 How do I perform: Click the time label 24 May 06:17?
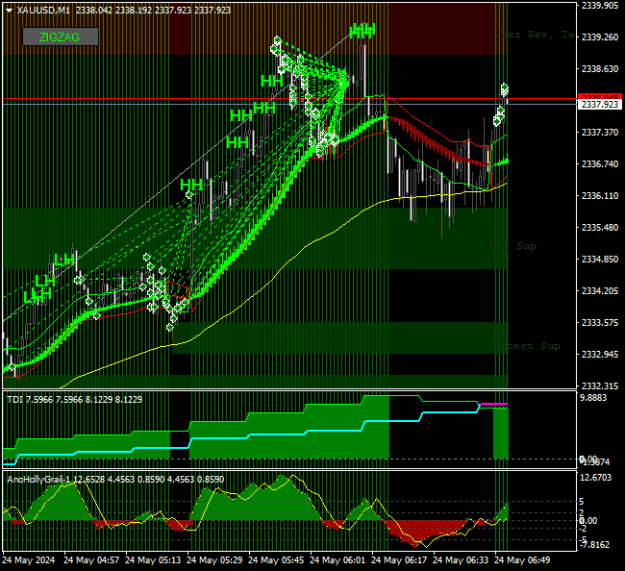click(x=399, y=560)
